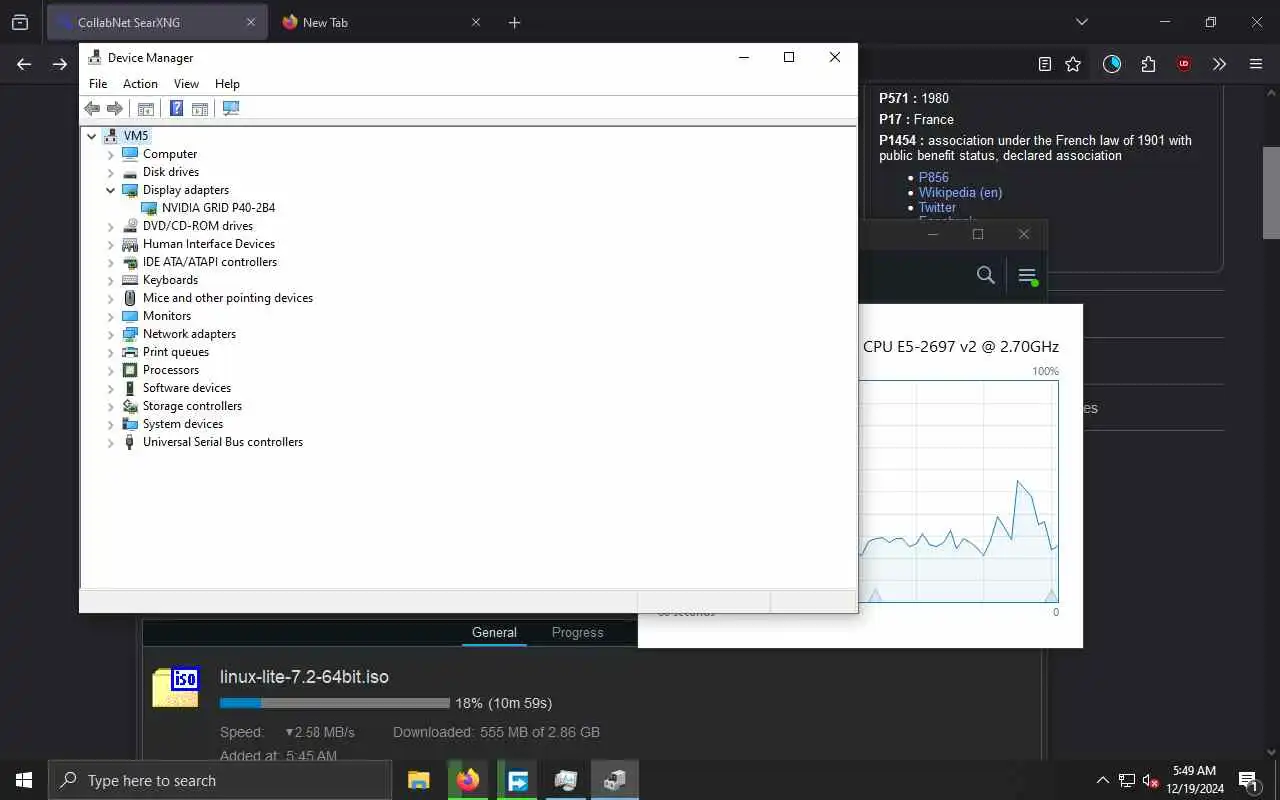Click the Scan for hardware changes monitor icon
This screenshot has height=800, width=1280.
pos(231,108)
